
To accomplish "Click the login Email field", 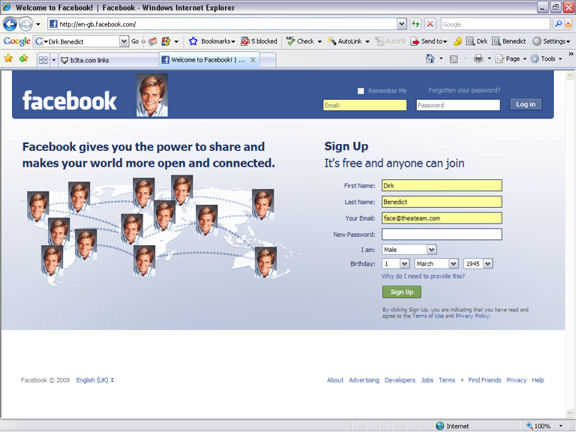I will pos(365,105).
